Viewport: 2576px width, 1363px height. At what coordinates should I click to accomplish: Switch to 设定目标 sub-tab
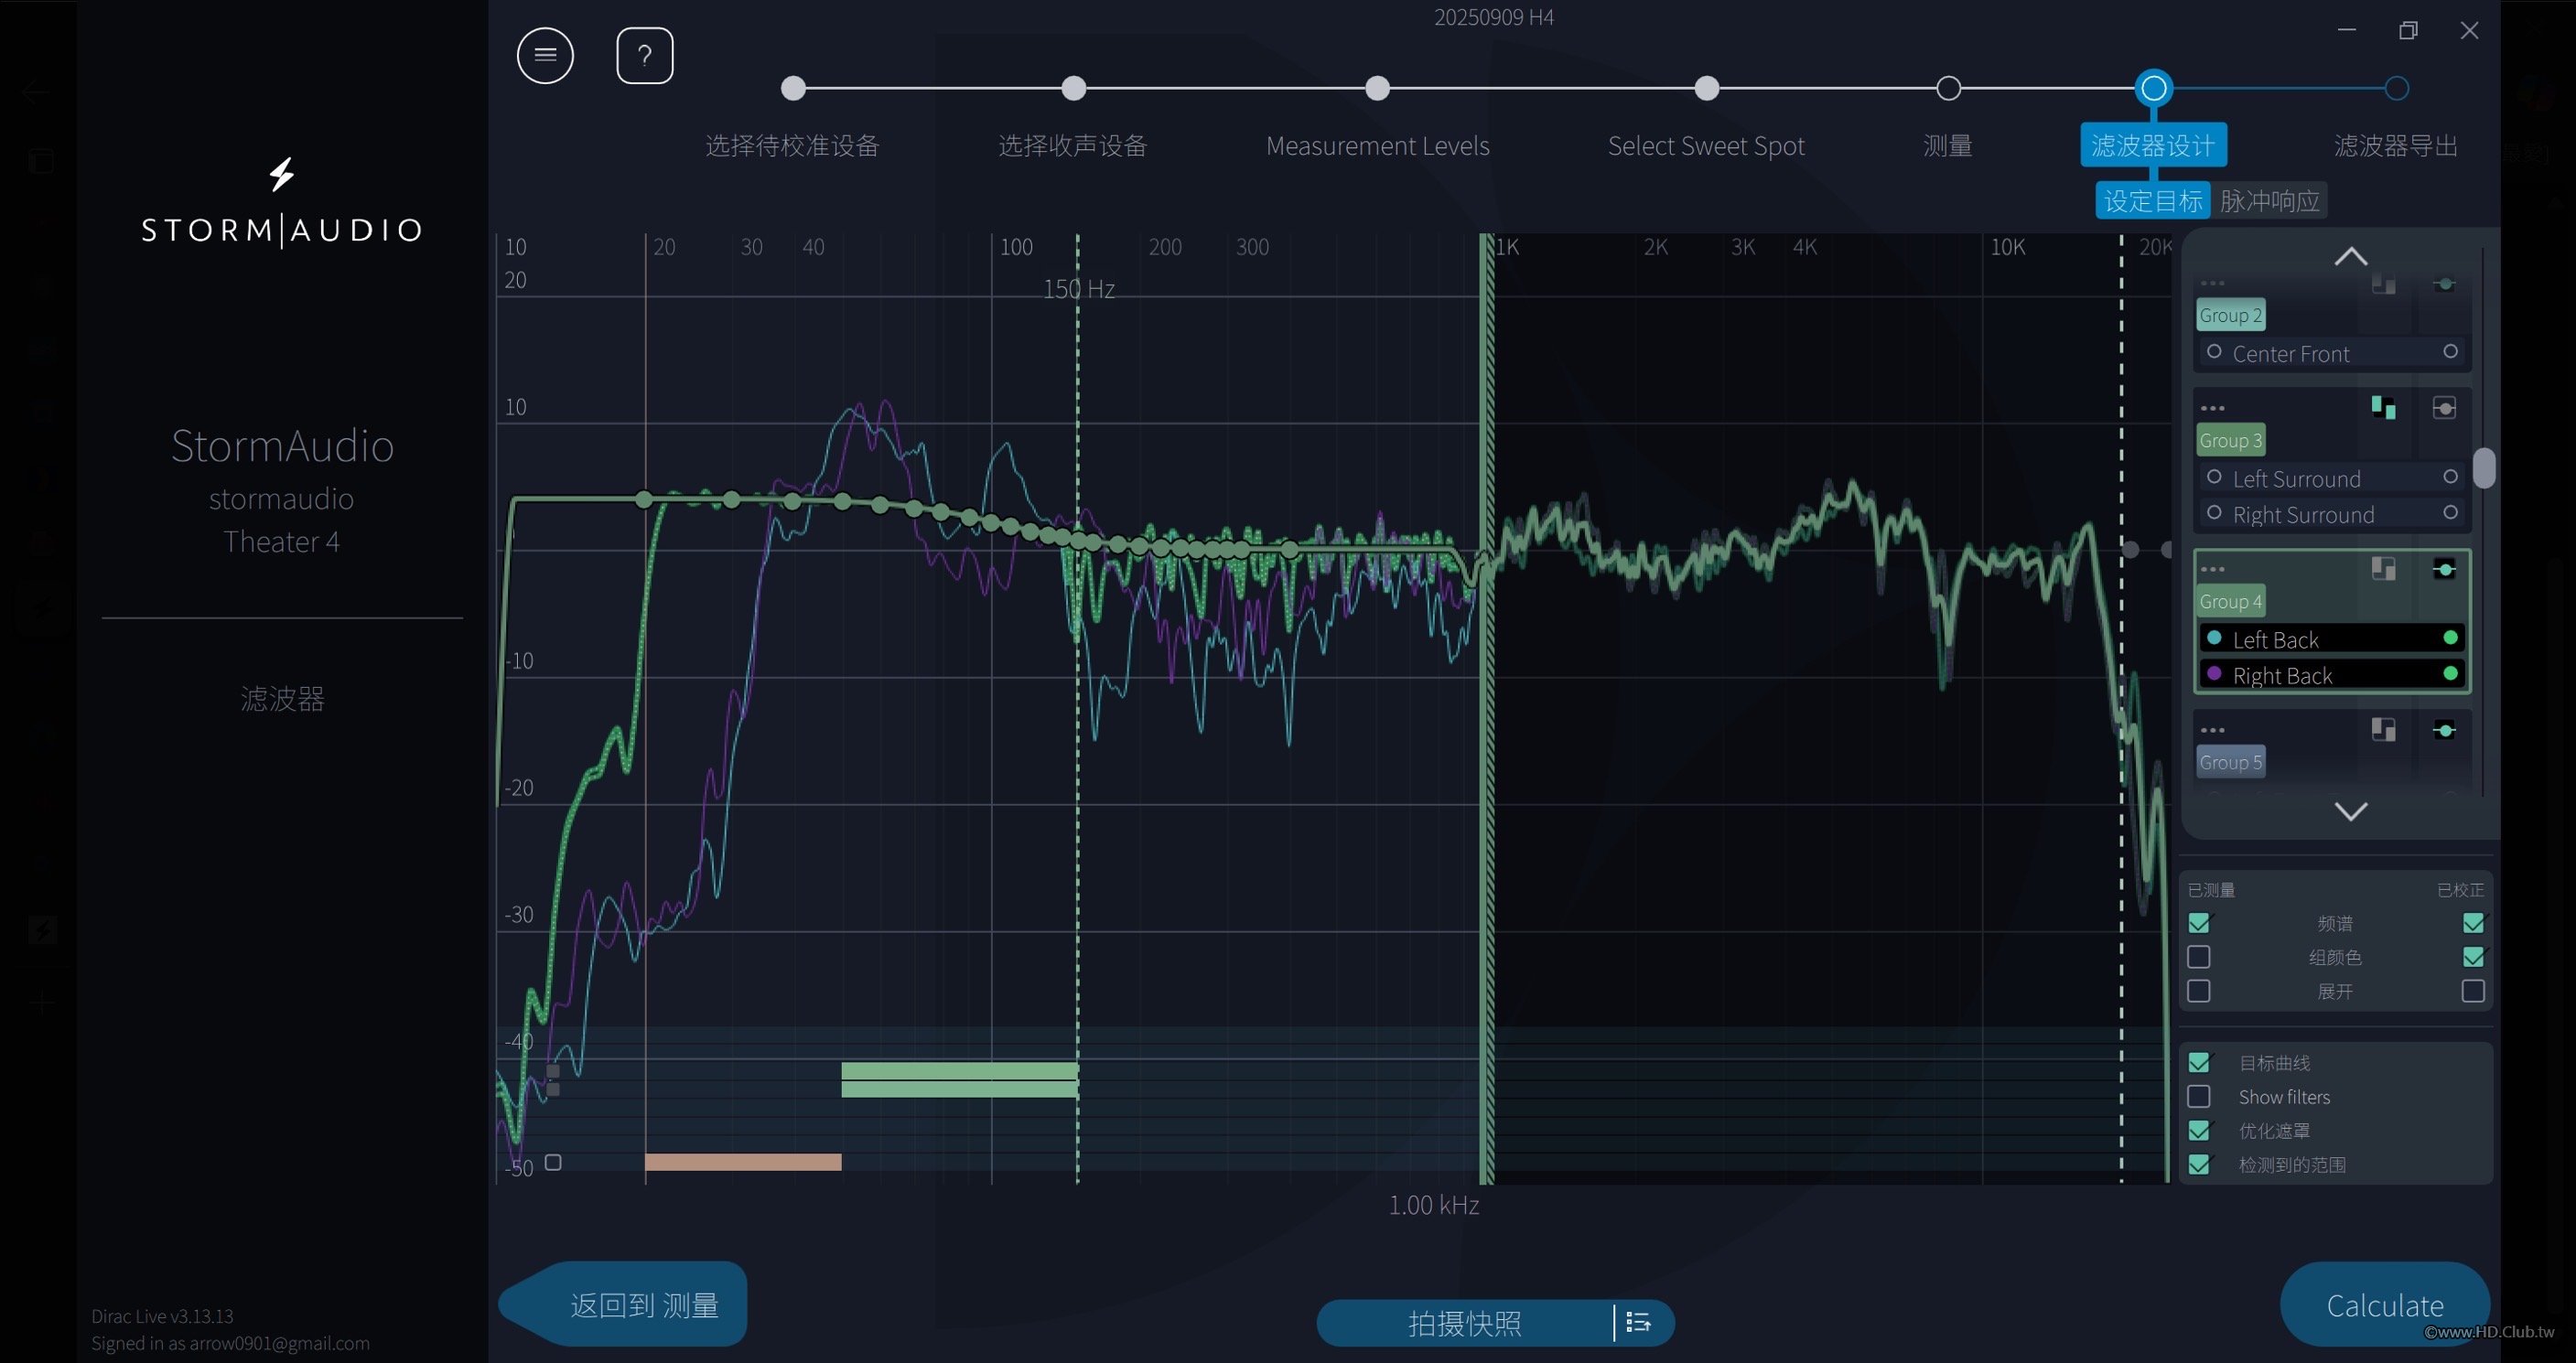pos(2152,201)
